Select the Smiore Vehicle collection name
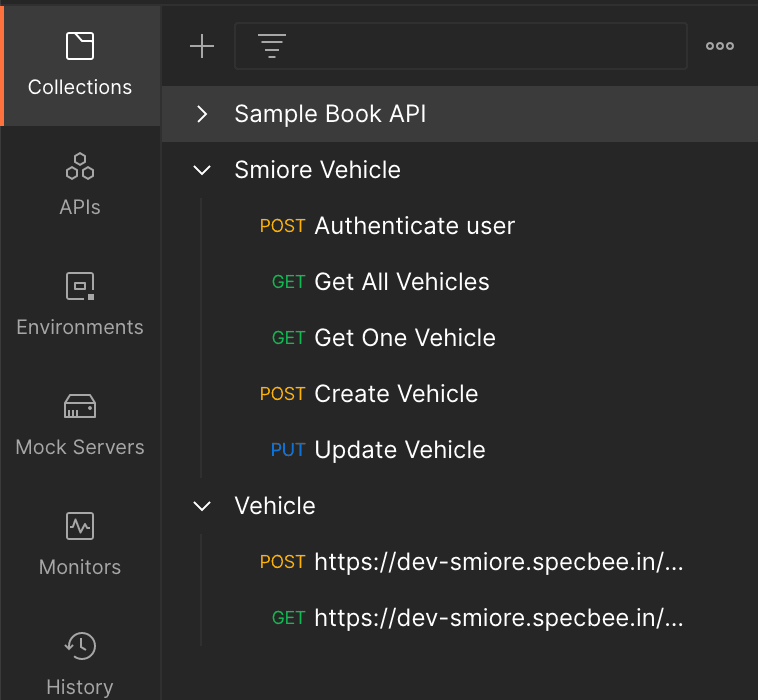 pyautogui.click(x=318, y=170)
